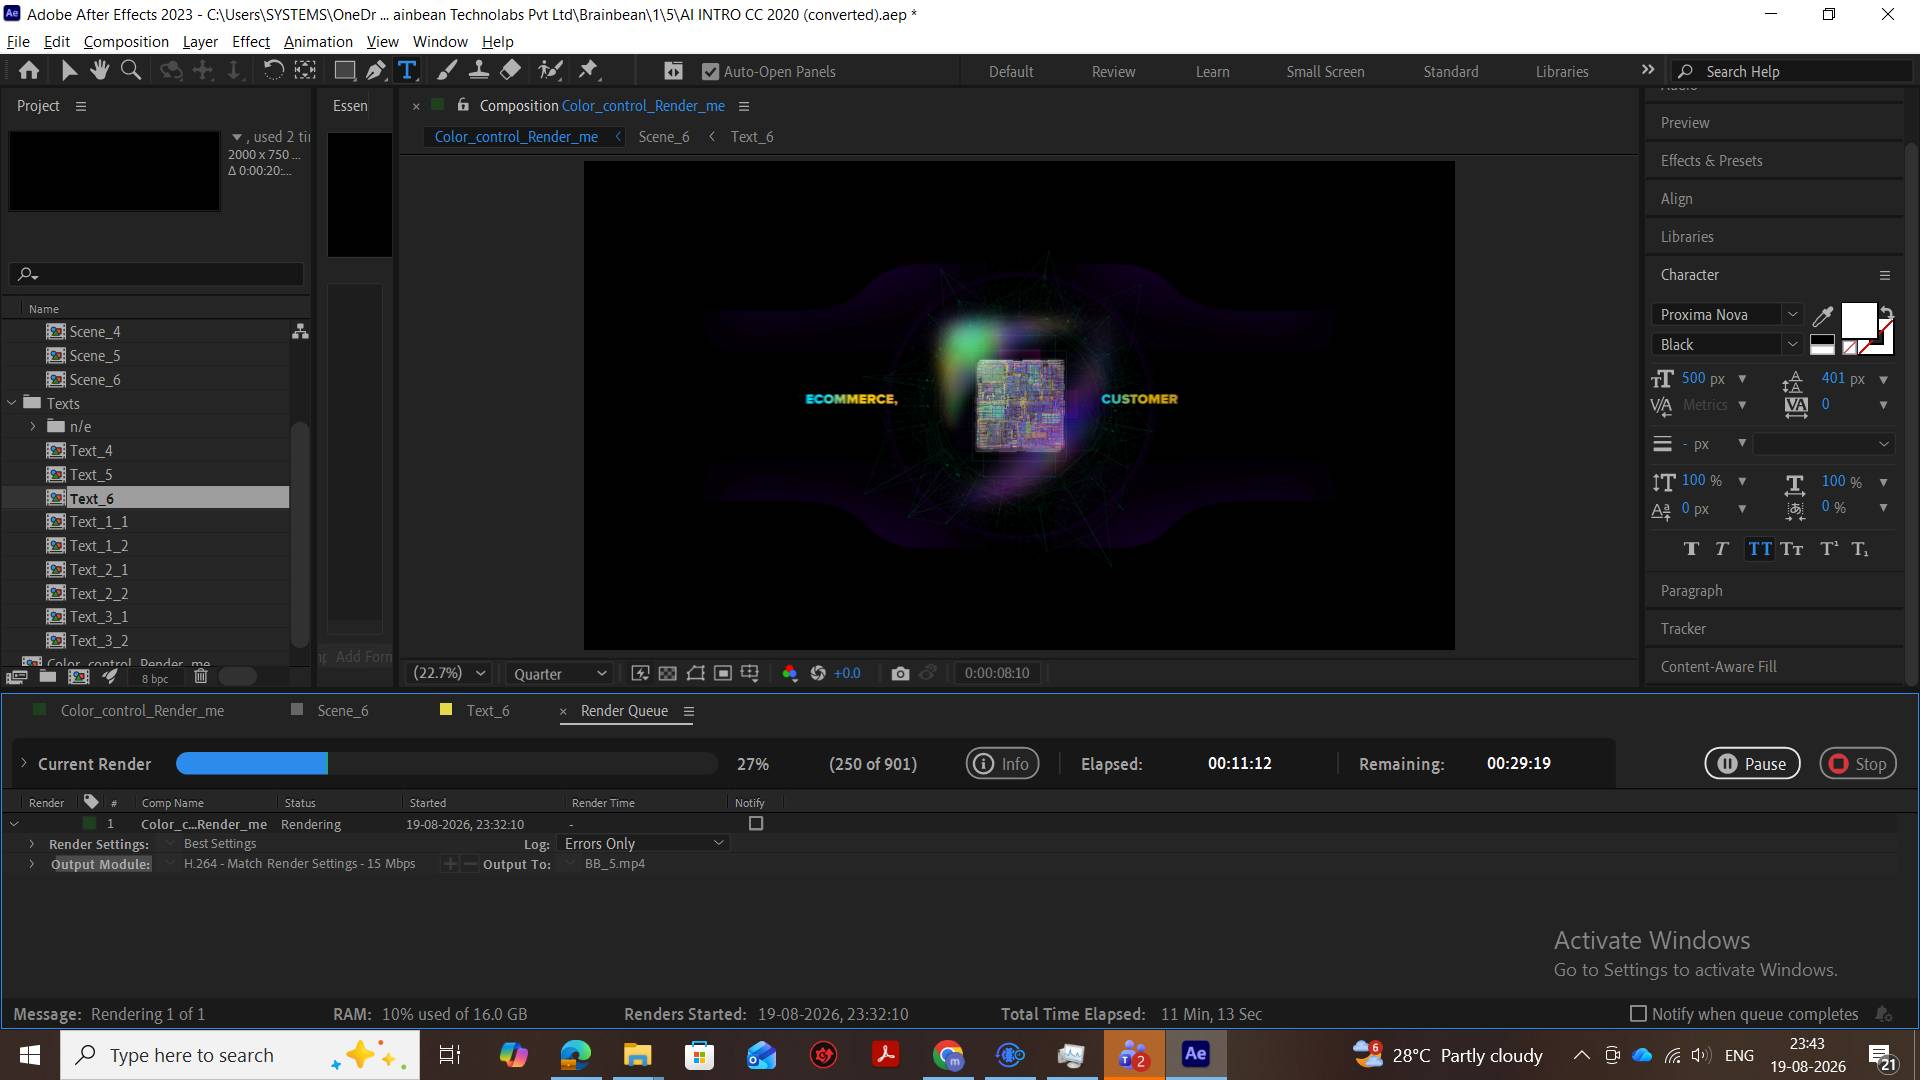Select the Puppet Pin tool

coord(588,70)
